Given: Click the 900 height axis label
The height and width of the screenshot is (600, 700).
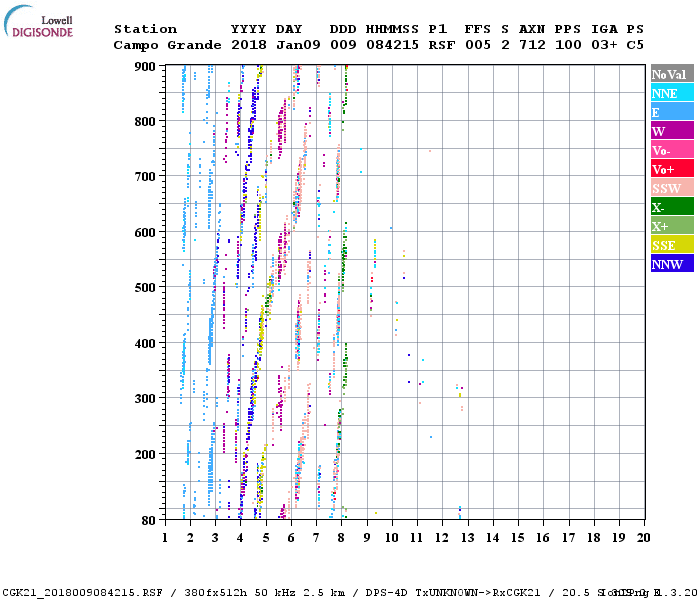Looking at the screenshot, I should [x=145, y=67].
